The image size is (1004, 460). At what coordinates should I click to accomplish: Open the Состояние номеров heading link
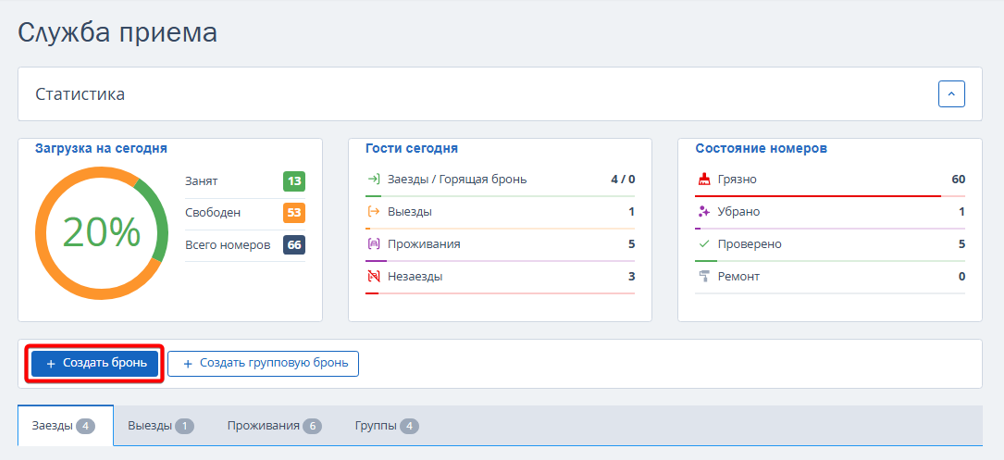pyautogui.click(x=760, y=148)
